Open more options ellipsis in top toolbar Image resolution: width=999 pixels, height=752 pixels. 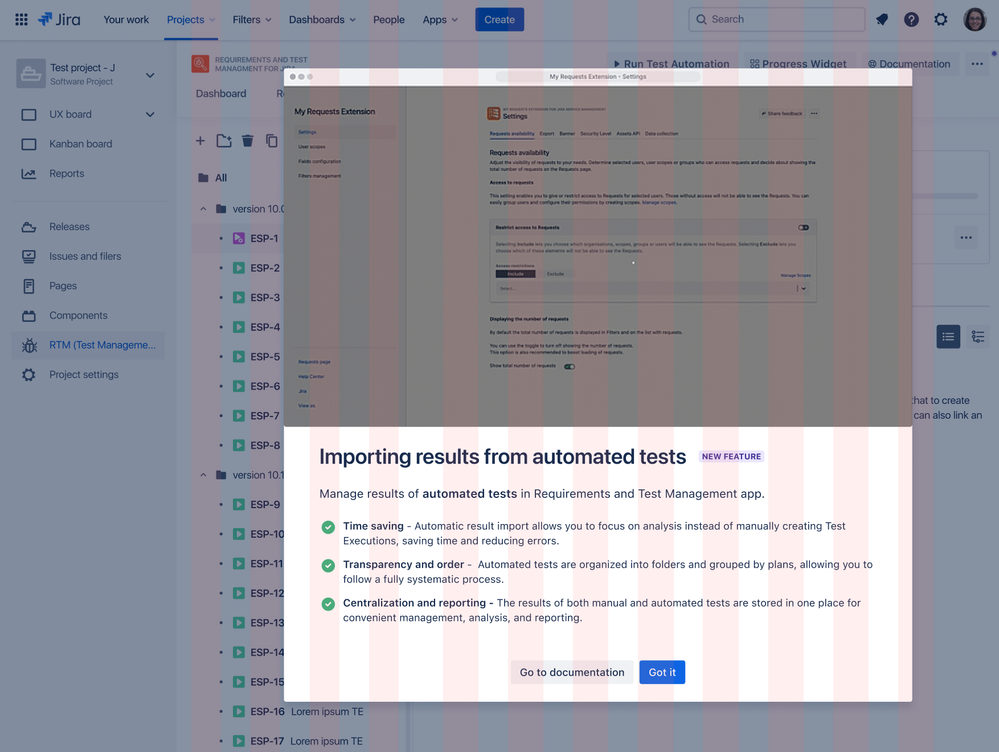tap(977, 64)
